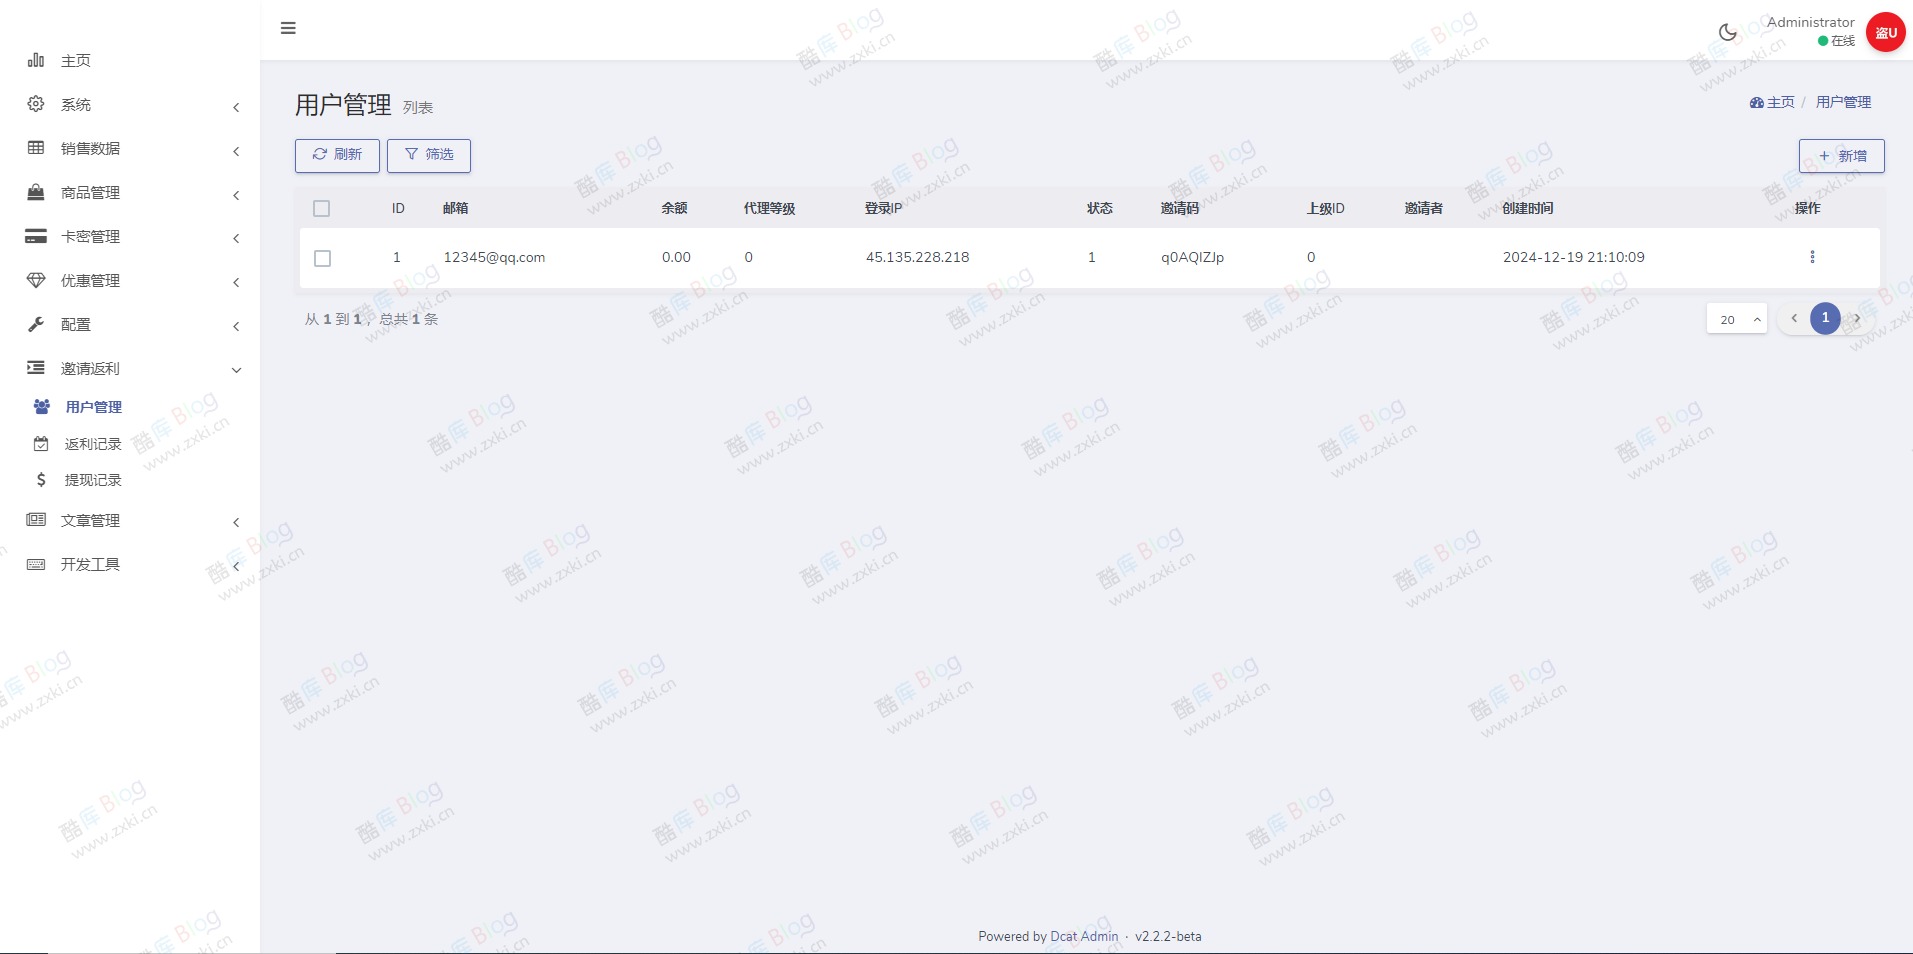This screenshot has height=954, width=1913.
Task: Toggle dark mode with the moon icon
Action: point(1729,31)
